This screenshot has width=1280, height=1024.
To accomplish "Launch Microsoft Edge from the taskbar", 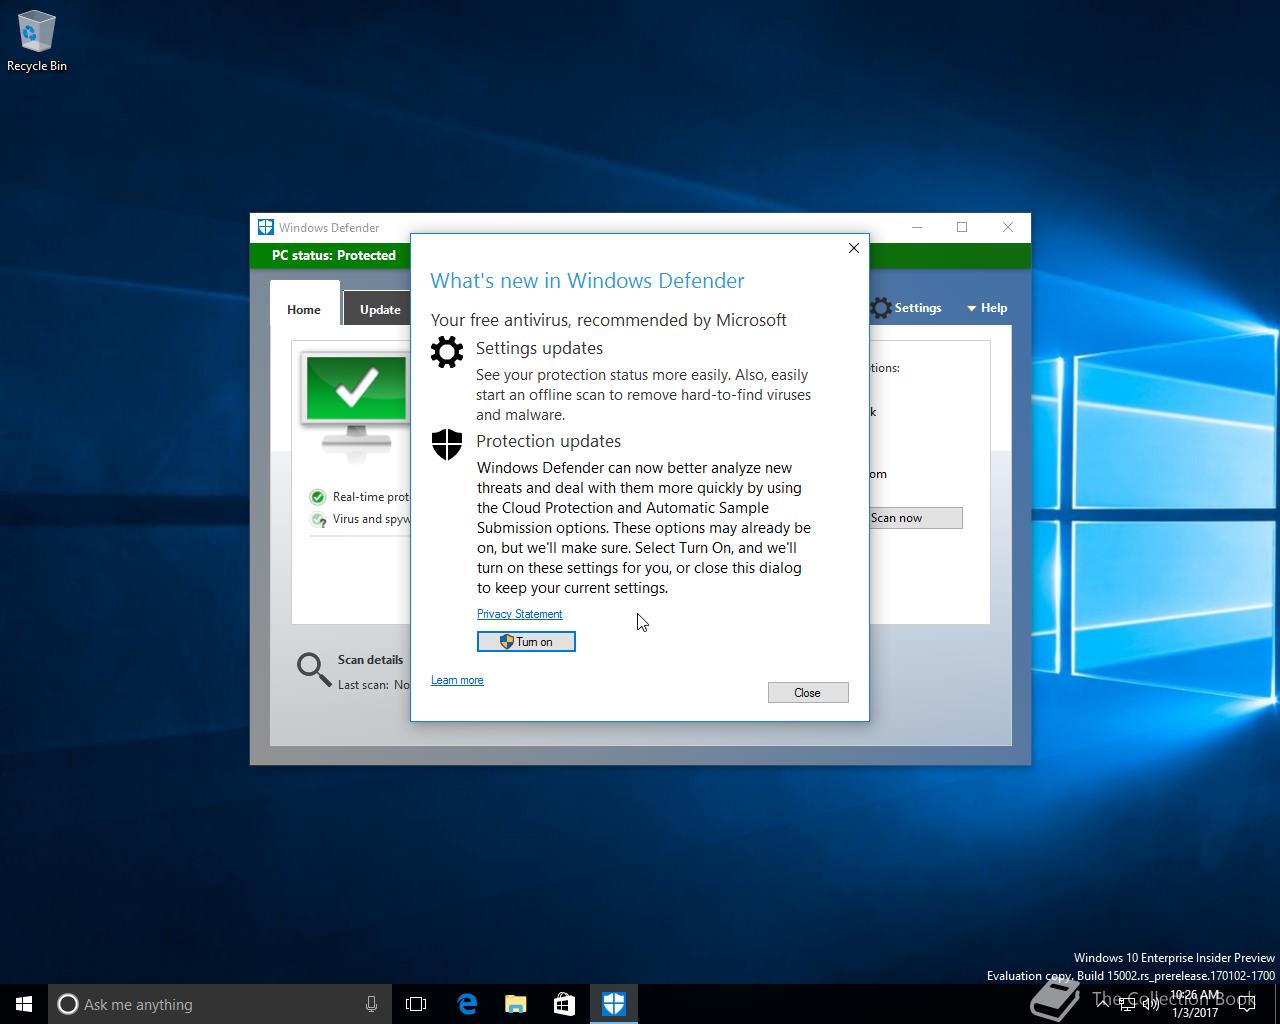I will coord(466,1004).
